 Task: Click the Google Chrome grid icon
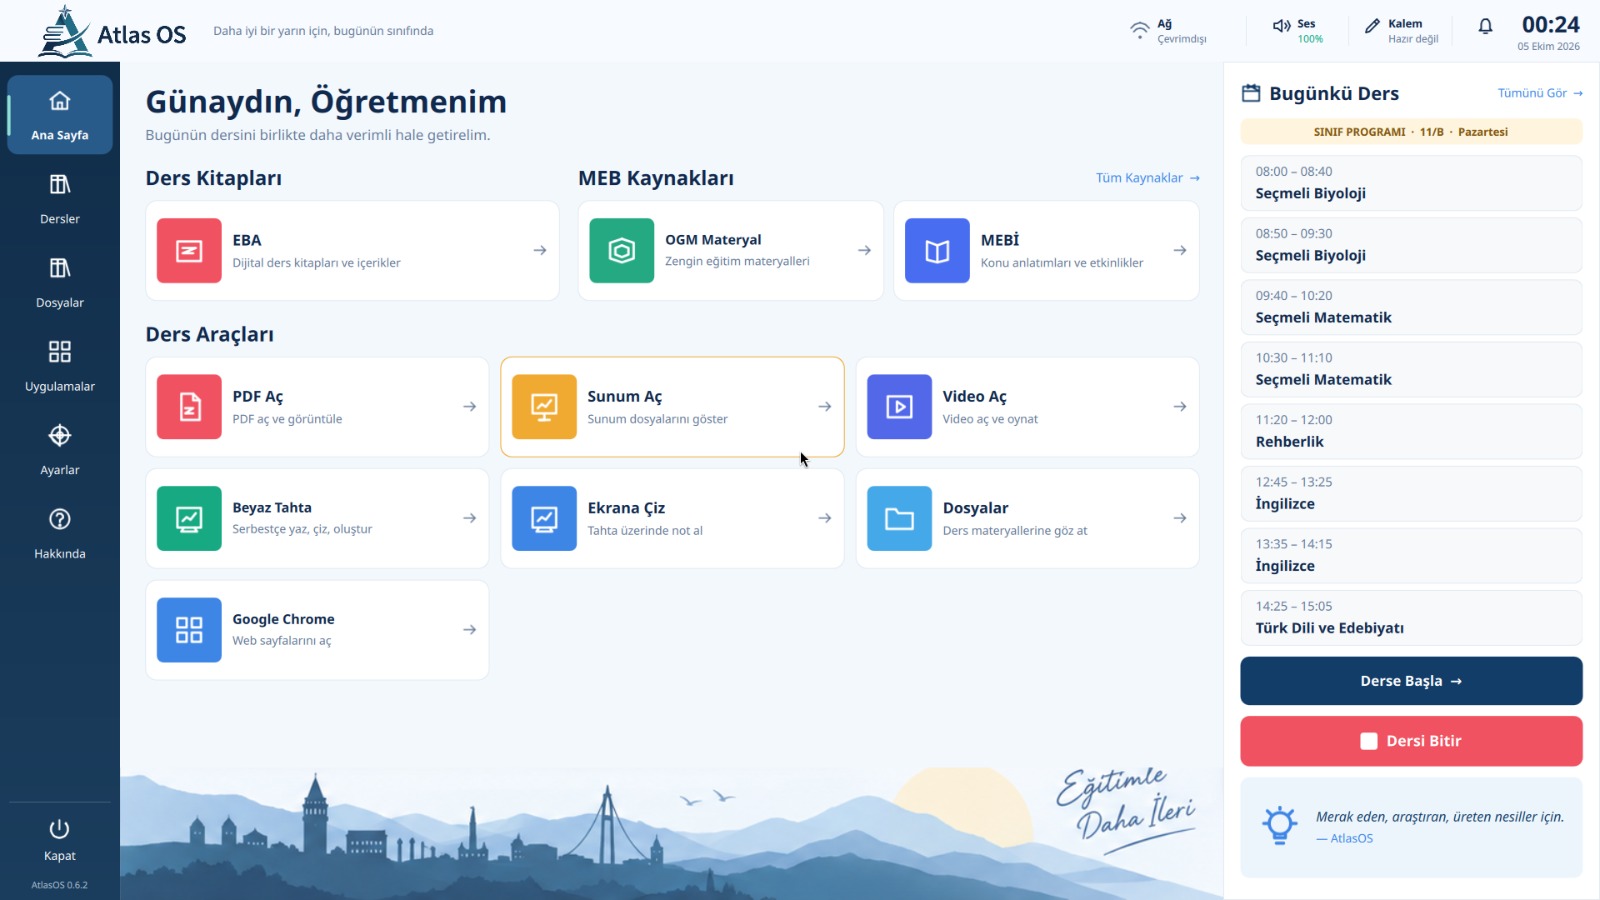(x=189, y=630)
